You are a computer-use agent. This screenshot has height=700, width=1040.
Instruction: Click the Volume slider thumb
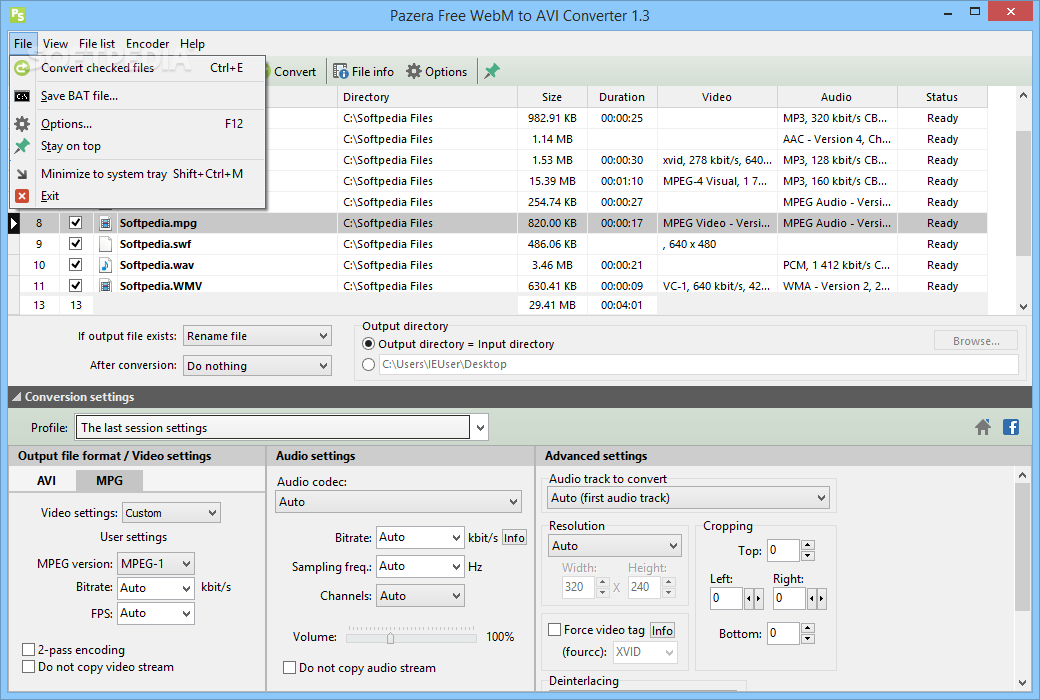pyautogui.click(x=390, y=638)
